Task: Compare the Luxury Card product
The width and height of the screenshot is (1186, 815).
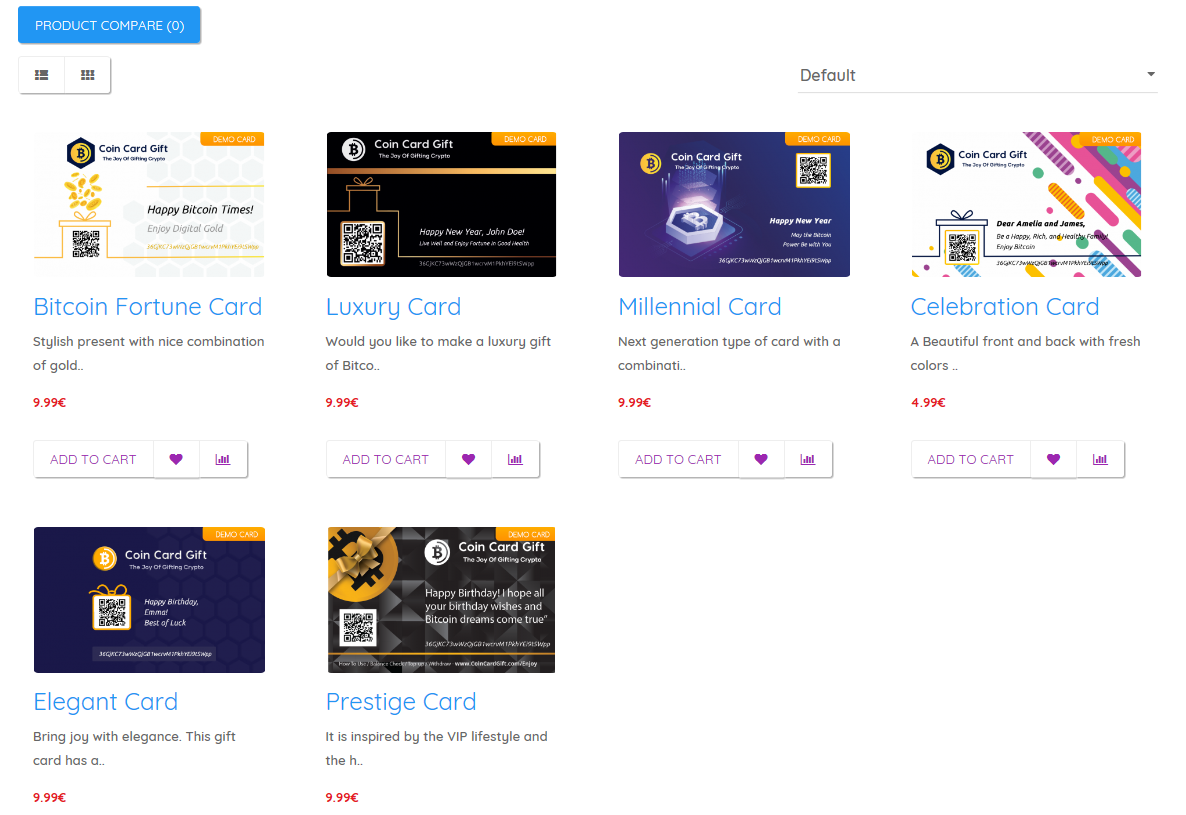Action: [515, 459]
